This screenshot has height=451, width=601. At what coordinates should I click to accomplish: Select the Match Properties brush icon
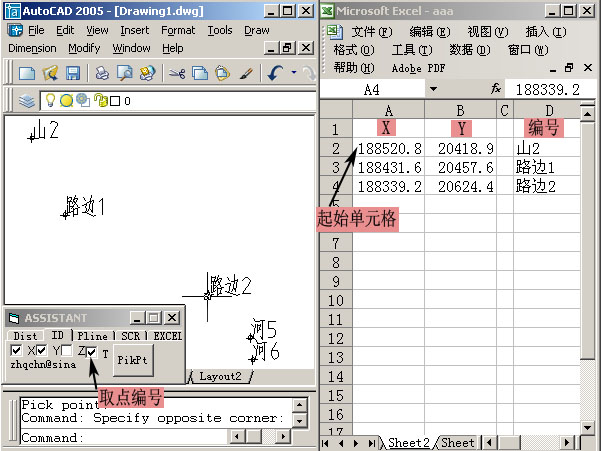[245, 73]
